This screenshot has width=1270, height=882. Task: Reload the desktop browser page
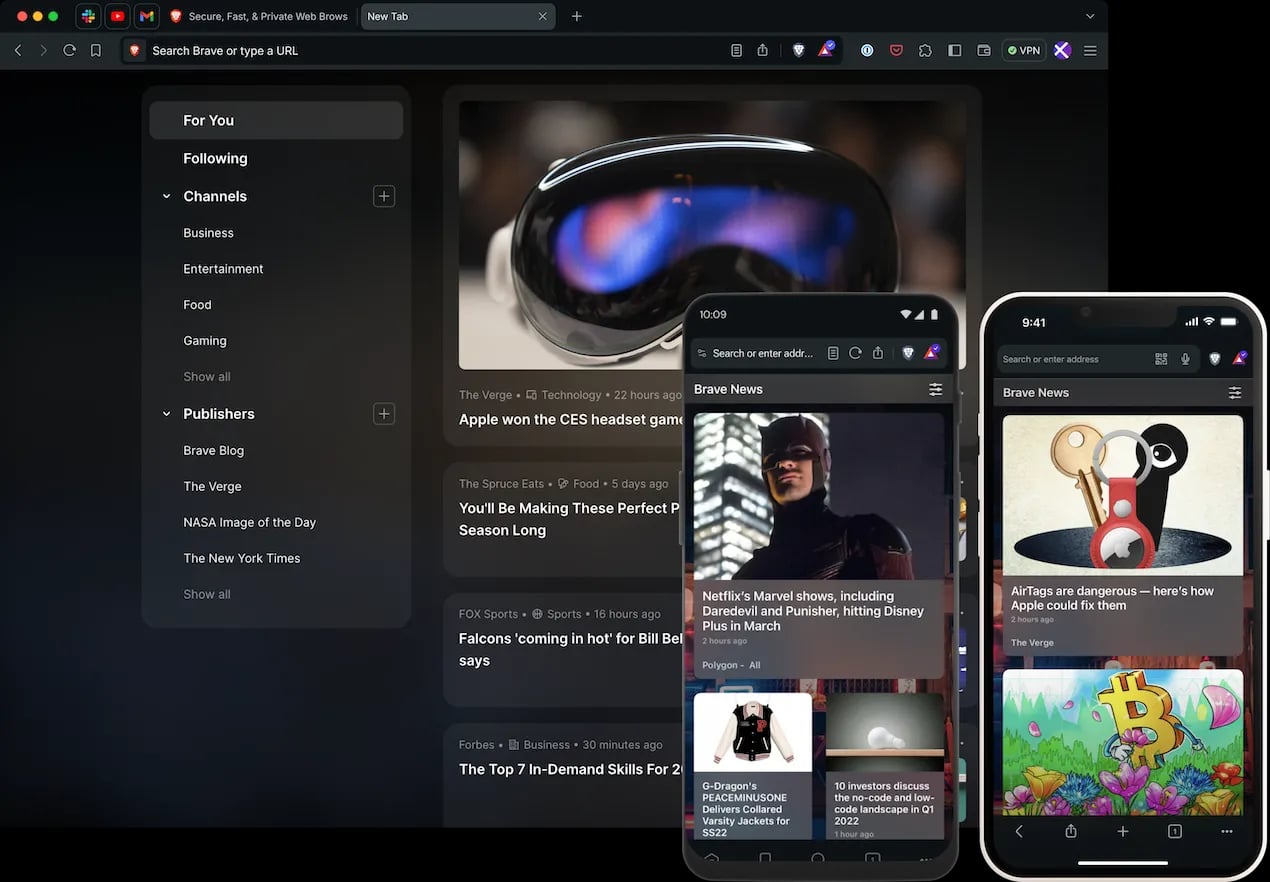click(x=69, y=50)
